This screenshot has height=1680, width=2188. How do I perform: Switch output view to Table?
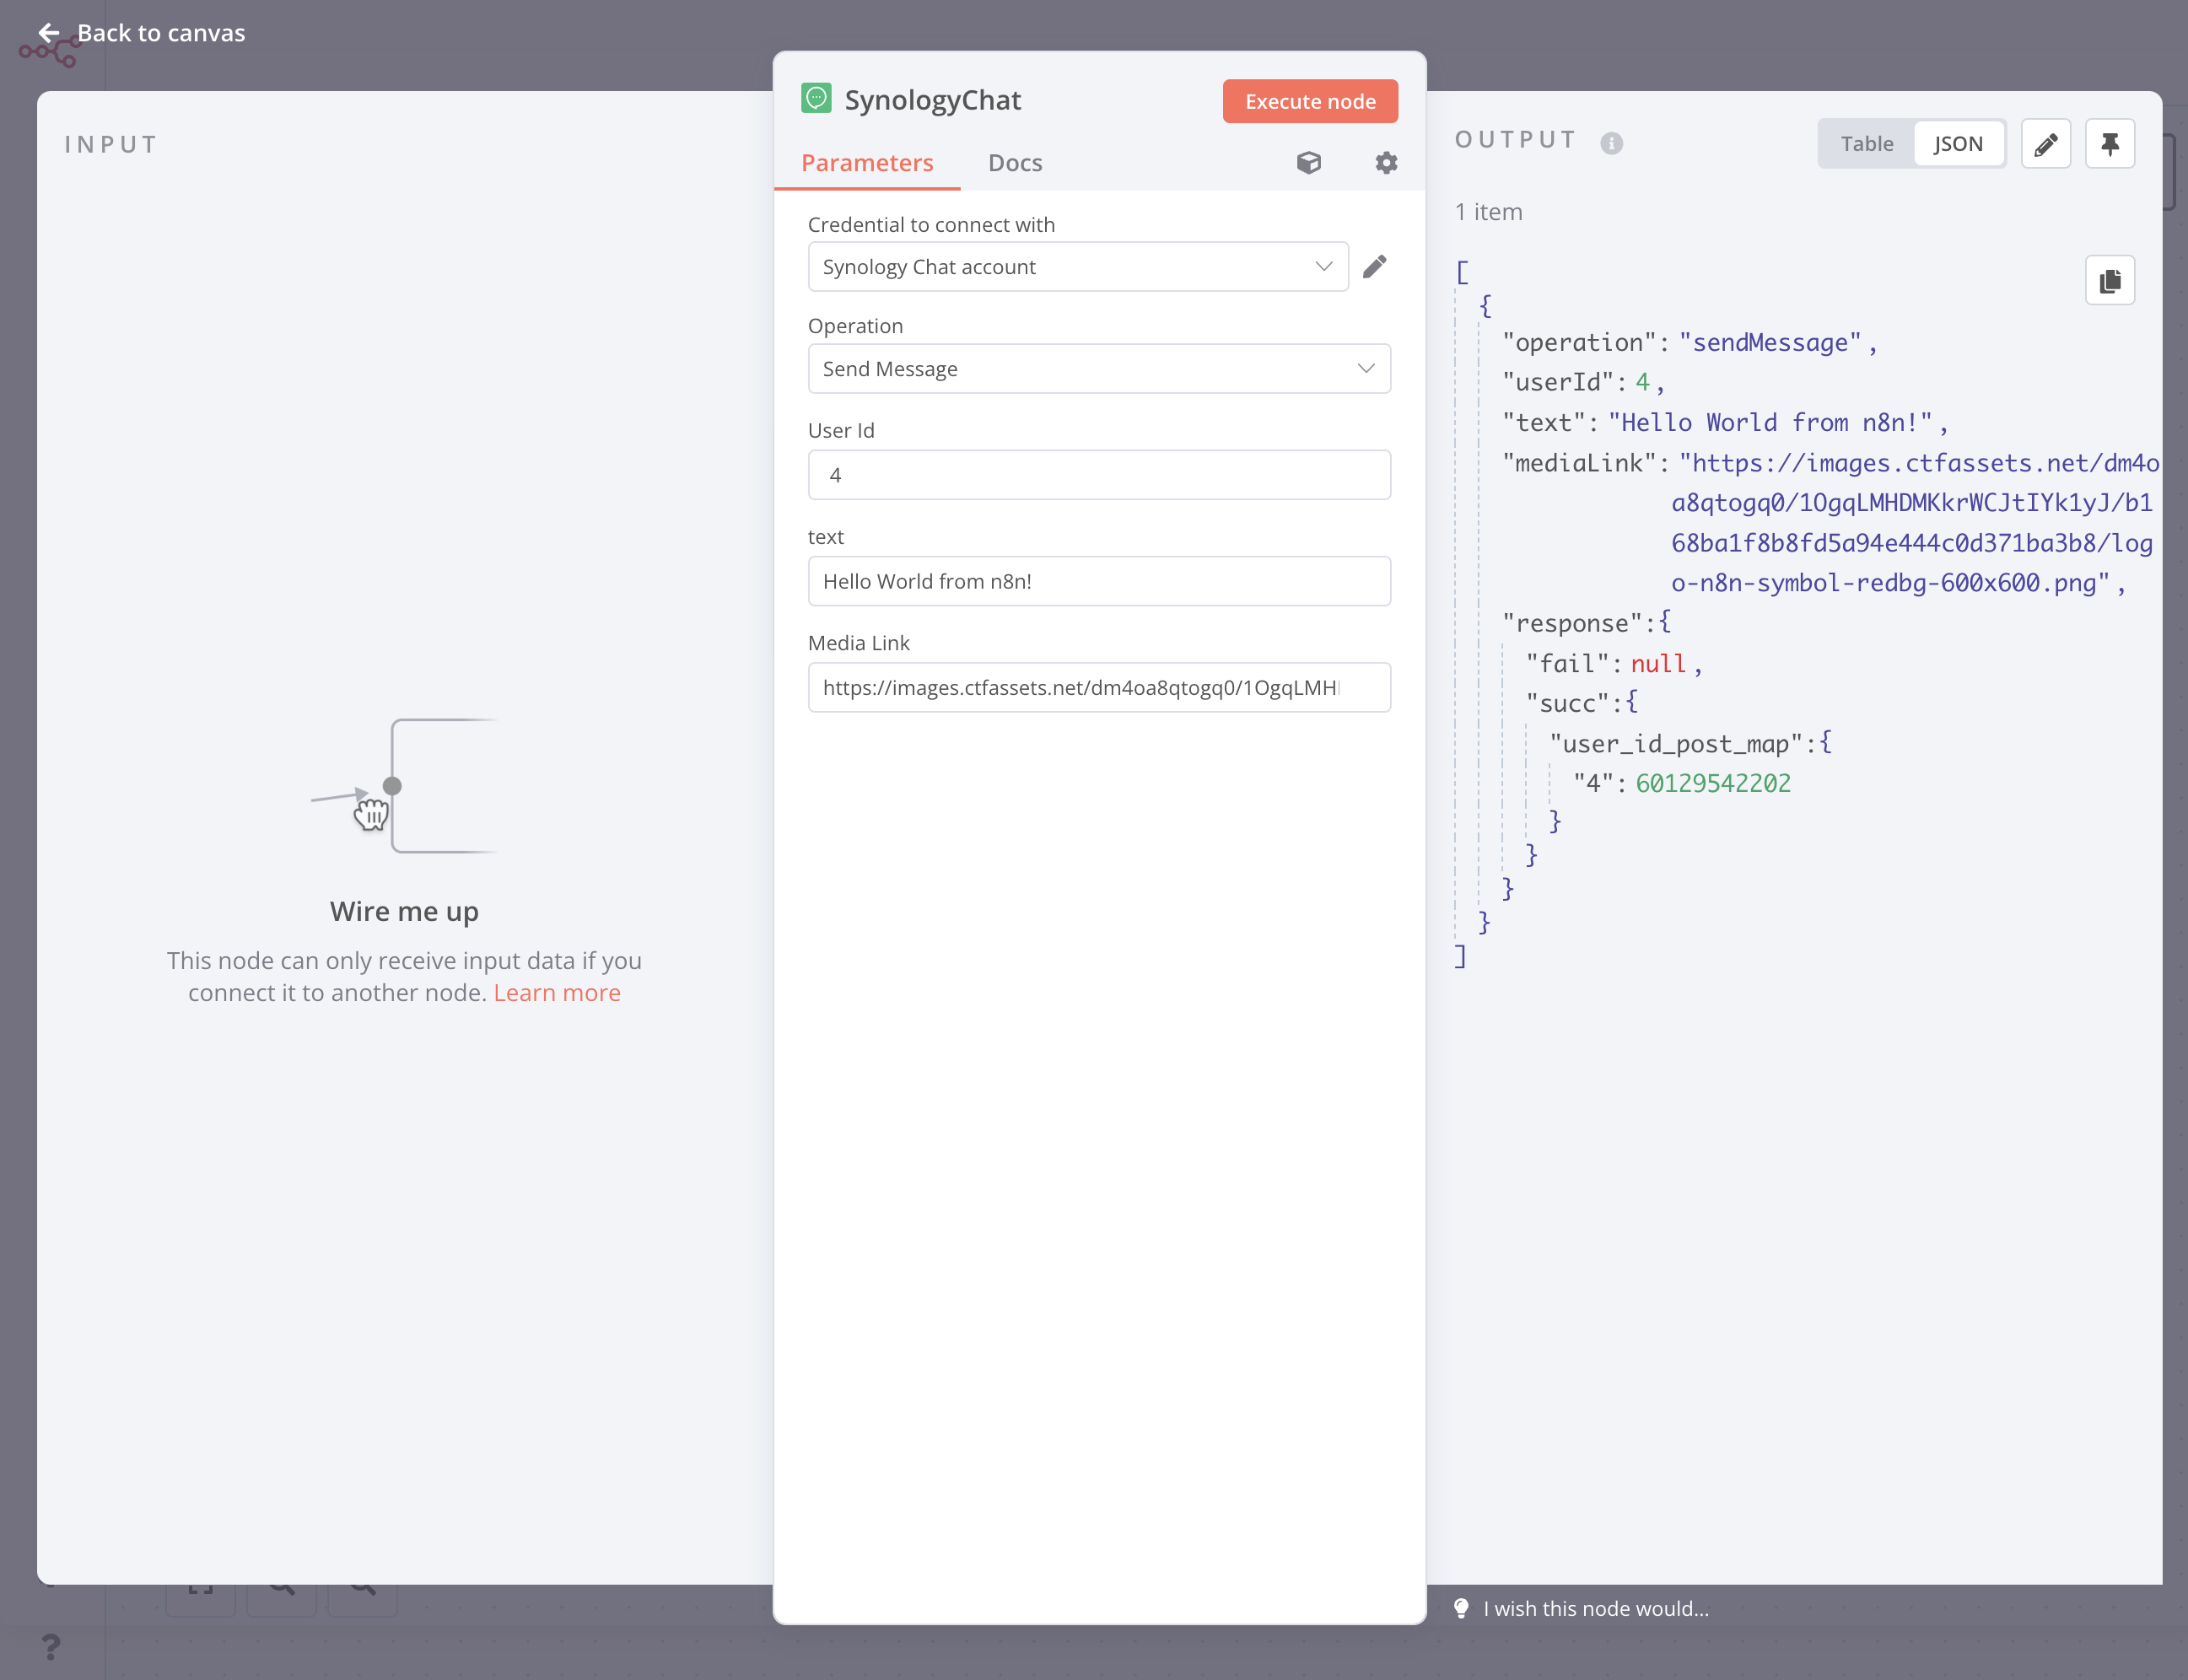pos(1866,144)
